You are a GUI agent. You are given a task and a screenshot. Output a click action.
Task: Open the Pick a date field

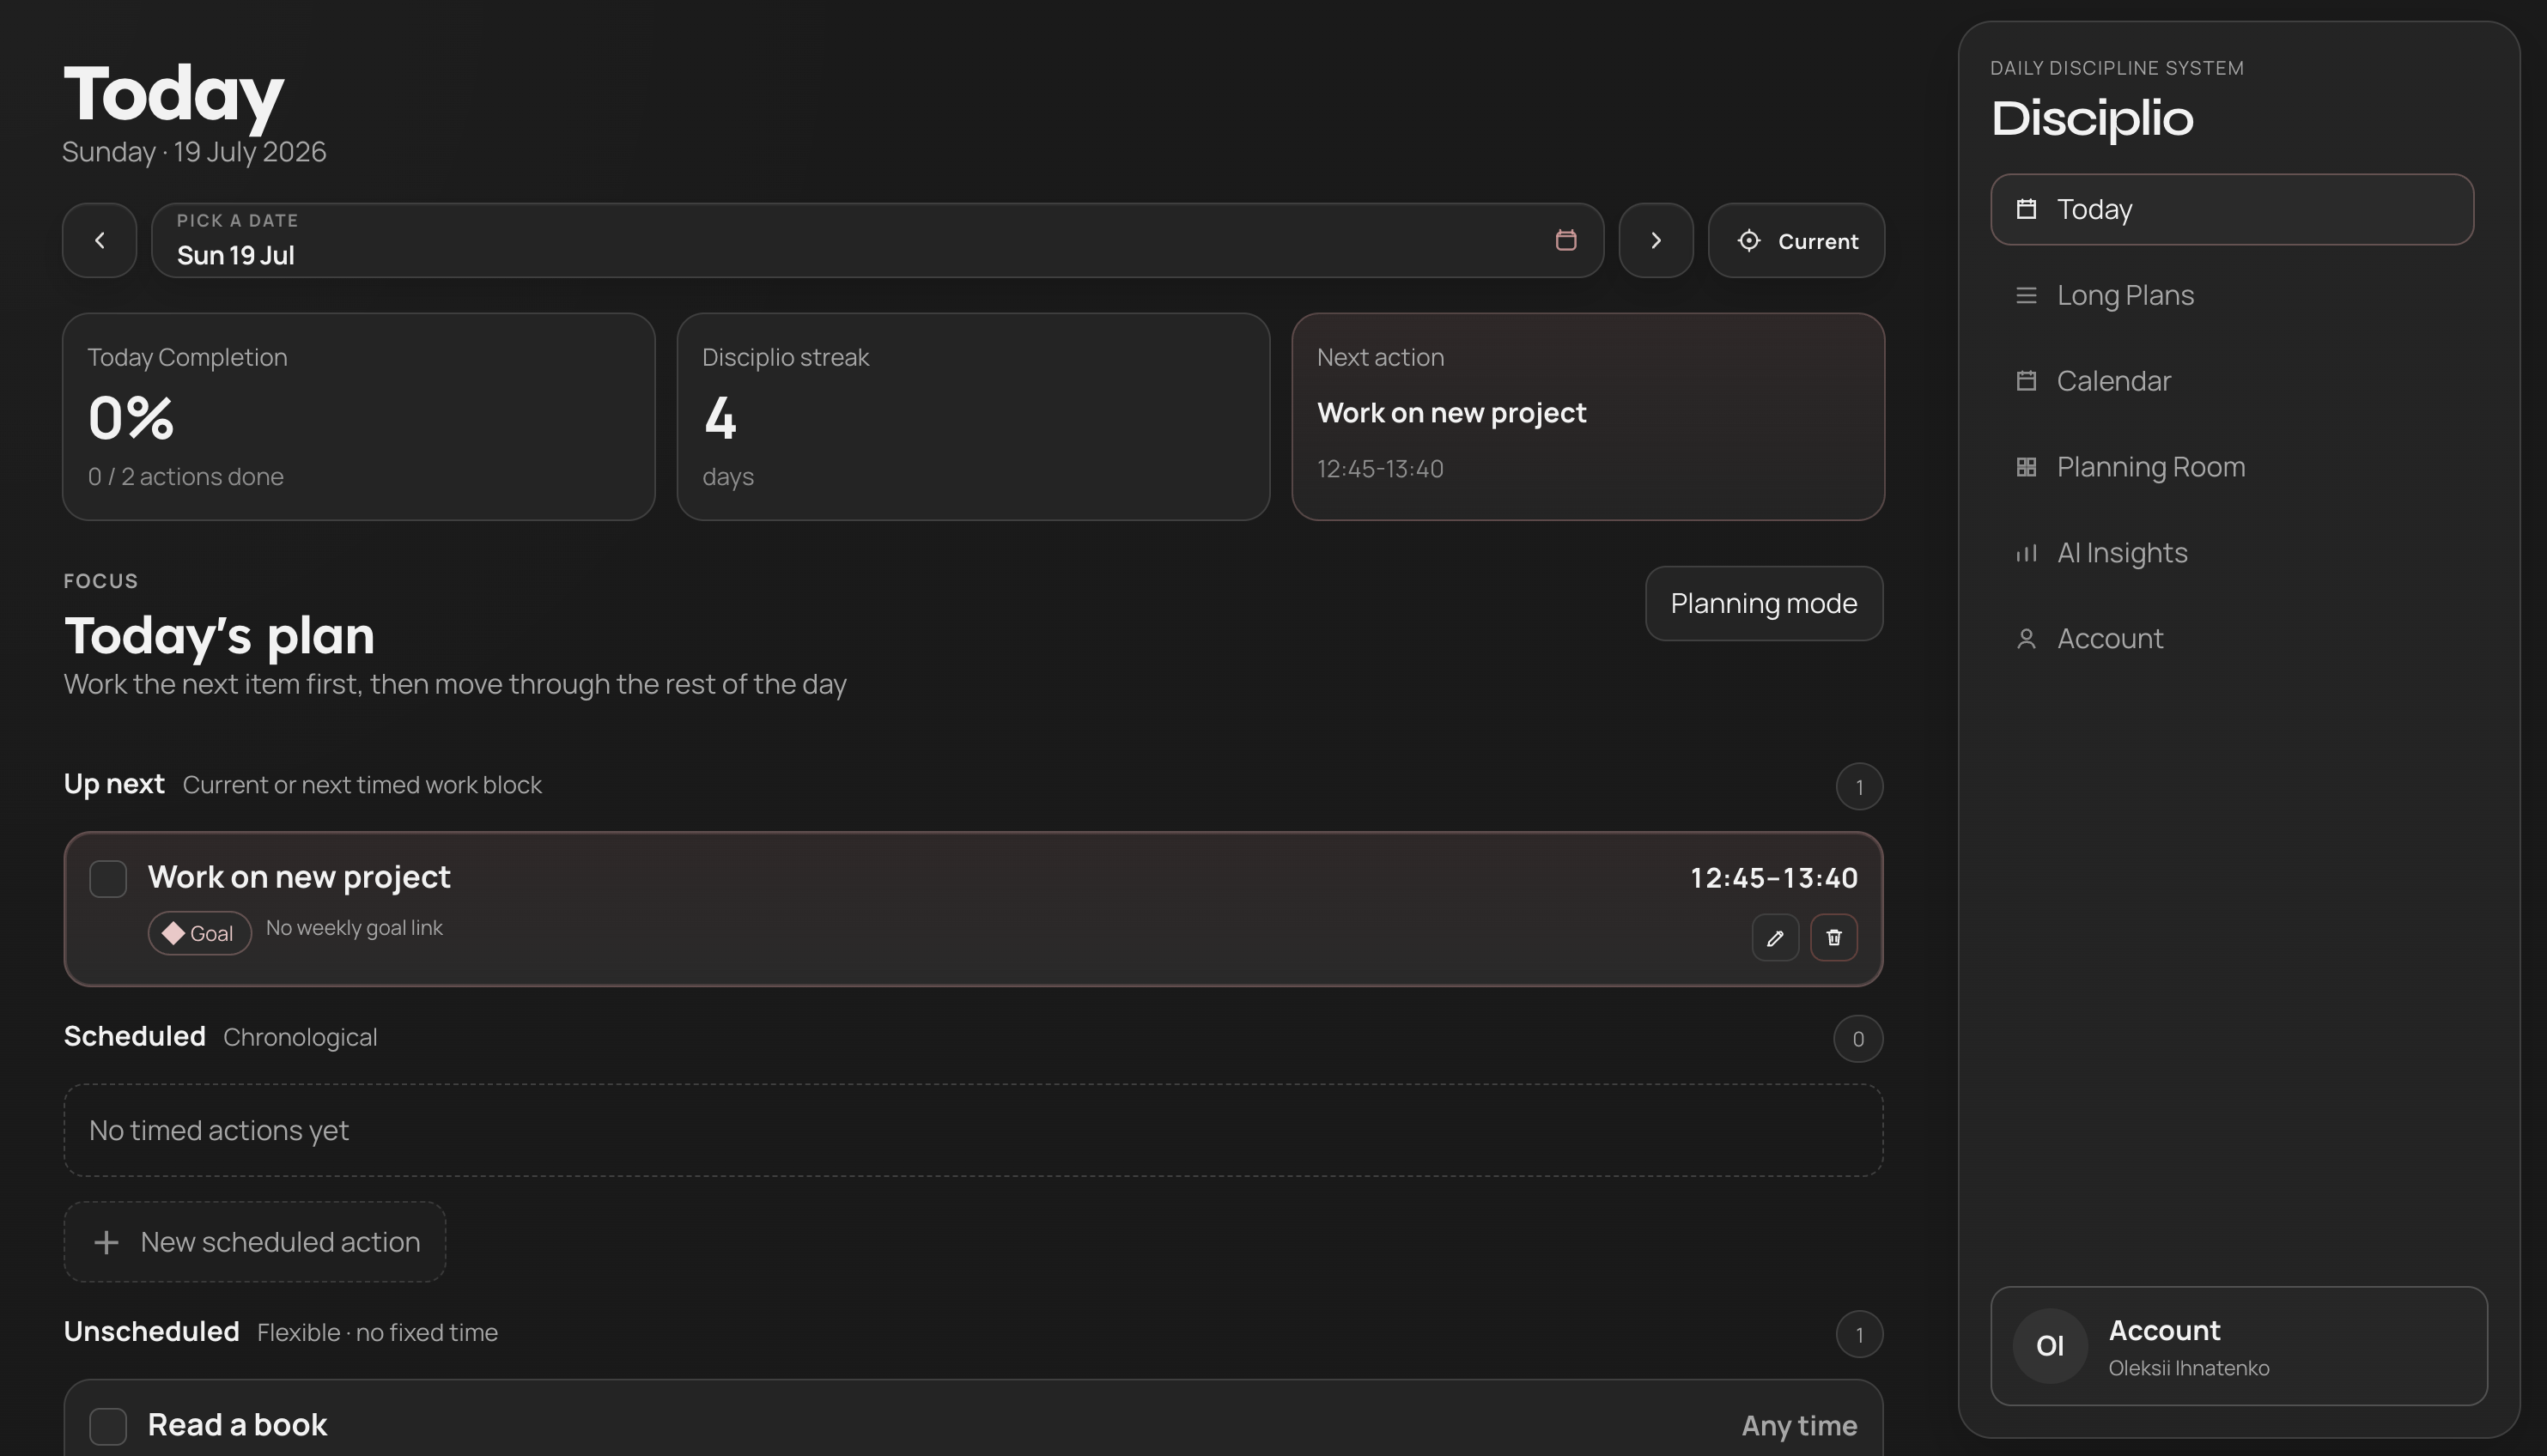click(877, 240)
